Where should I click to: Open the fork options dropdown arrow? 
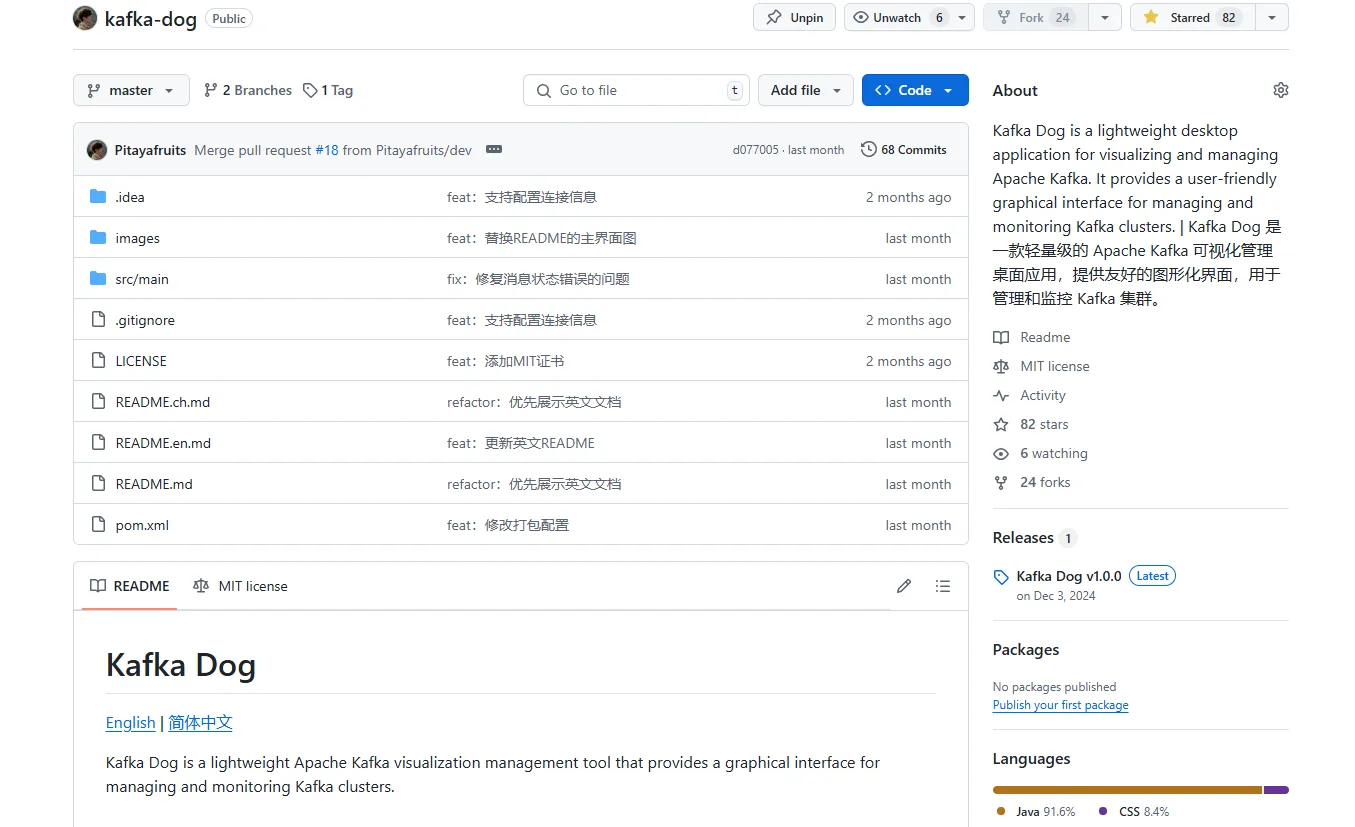[x=1105, y=18]
